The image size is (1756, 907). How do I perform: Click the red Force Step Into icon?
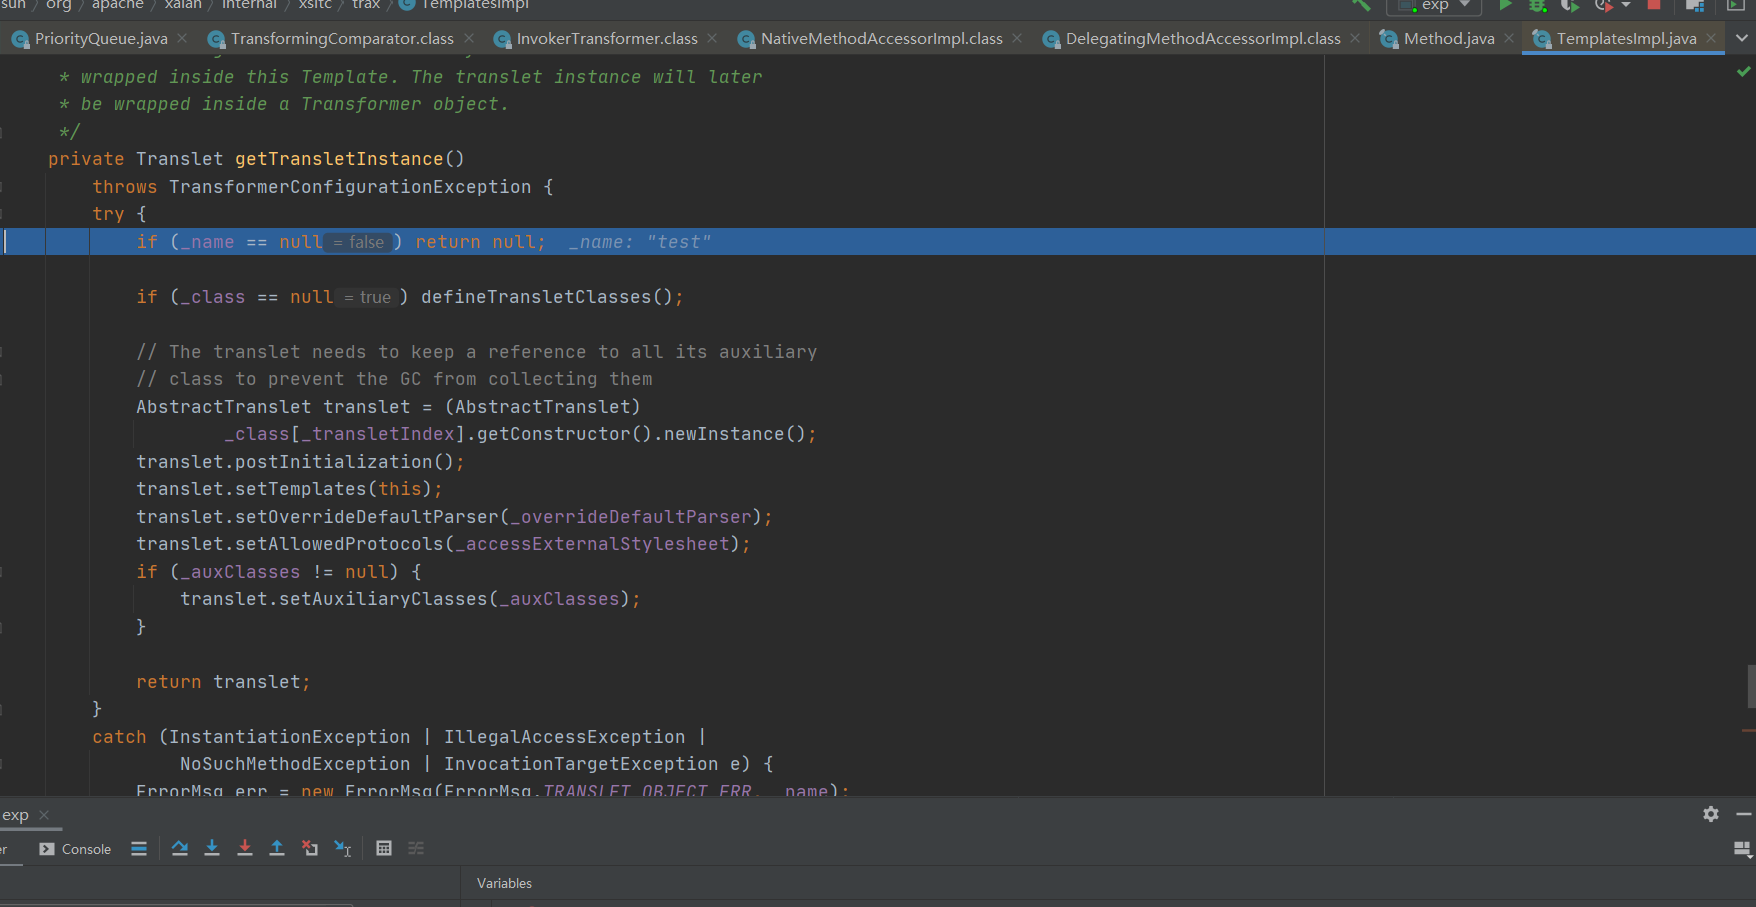pyautogui.click(x=245, y=848)
